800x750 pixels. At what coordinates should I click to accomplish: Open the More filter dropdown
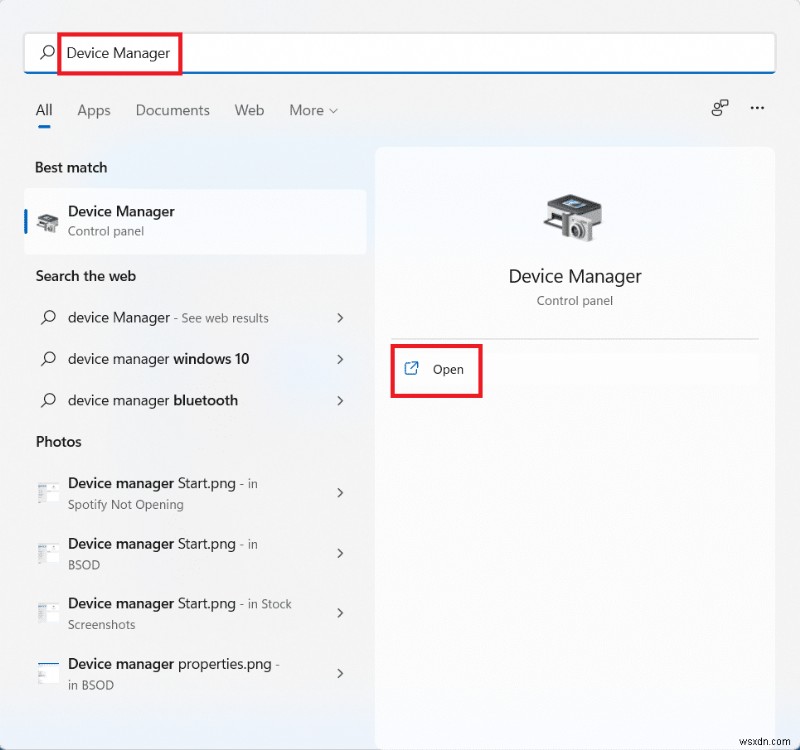[313, 110]
